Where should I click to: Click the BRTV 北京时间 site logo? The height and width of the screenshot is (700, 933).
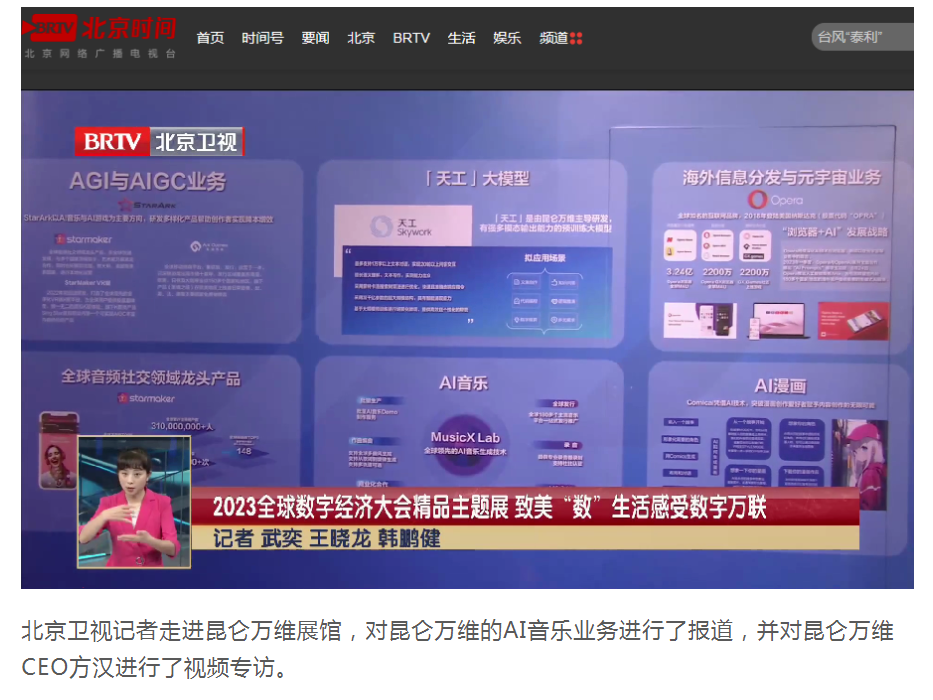point(100,36)
